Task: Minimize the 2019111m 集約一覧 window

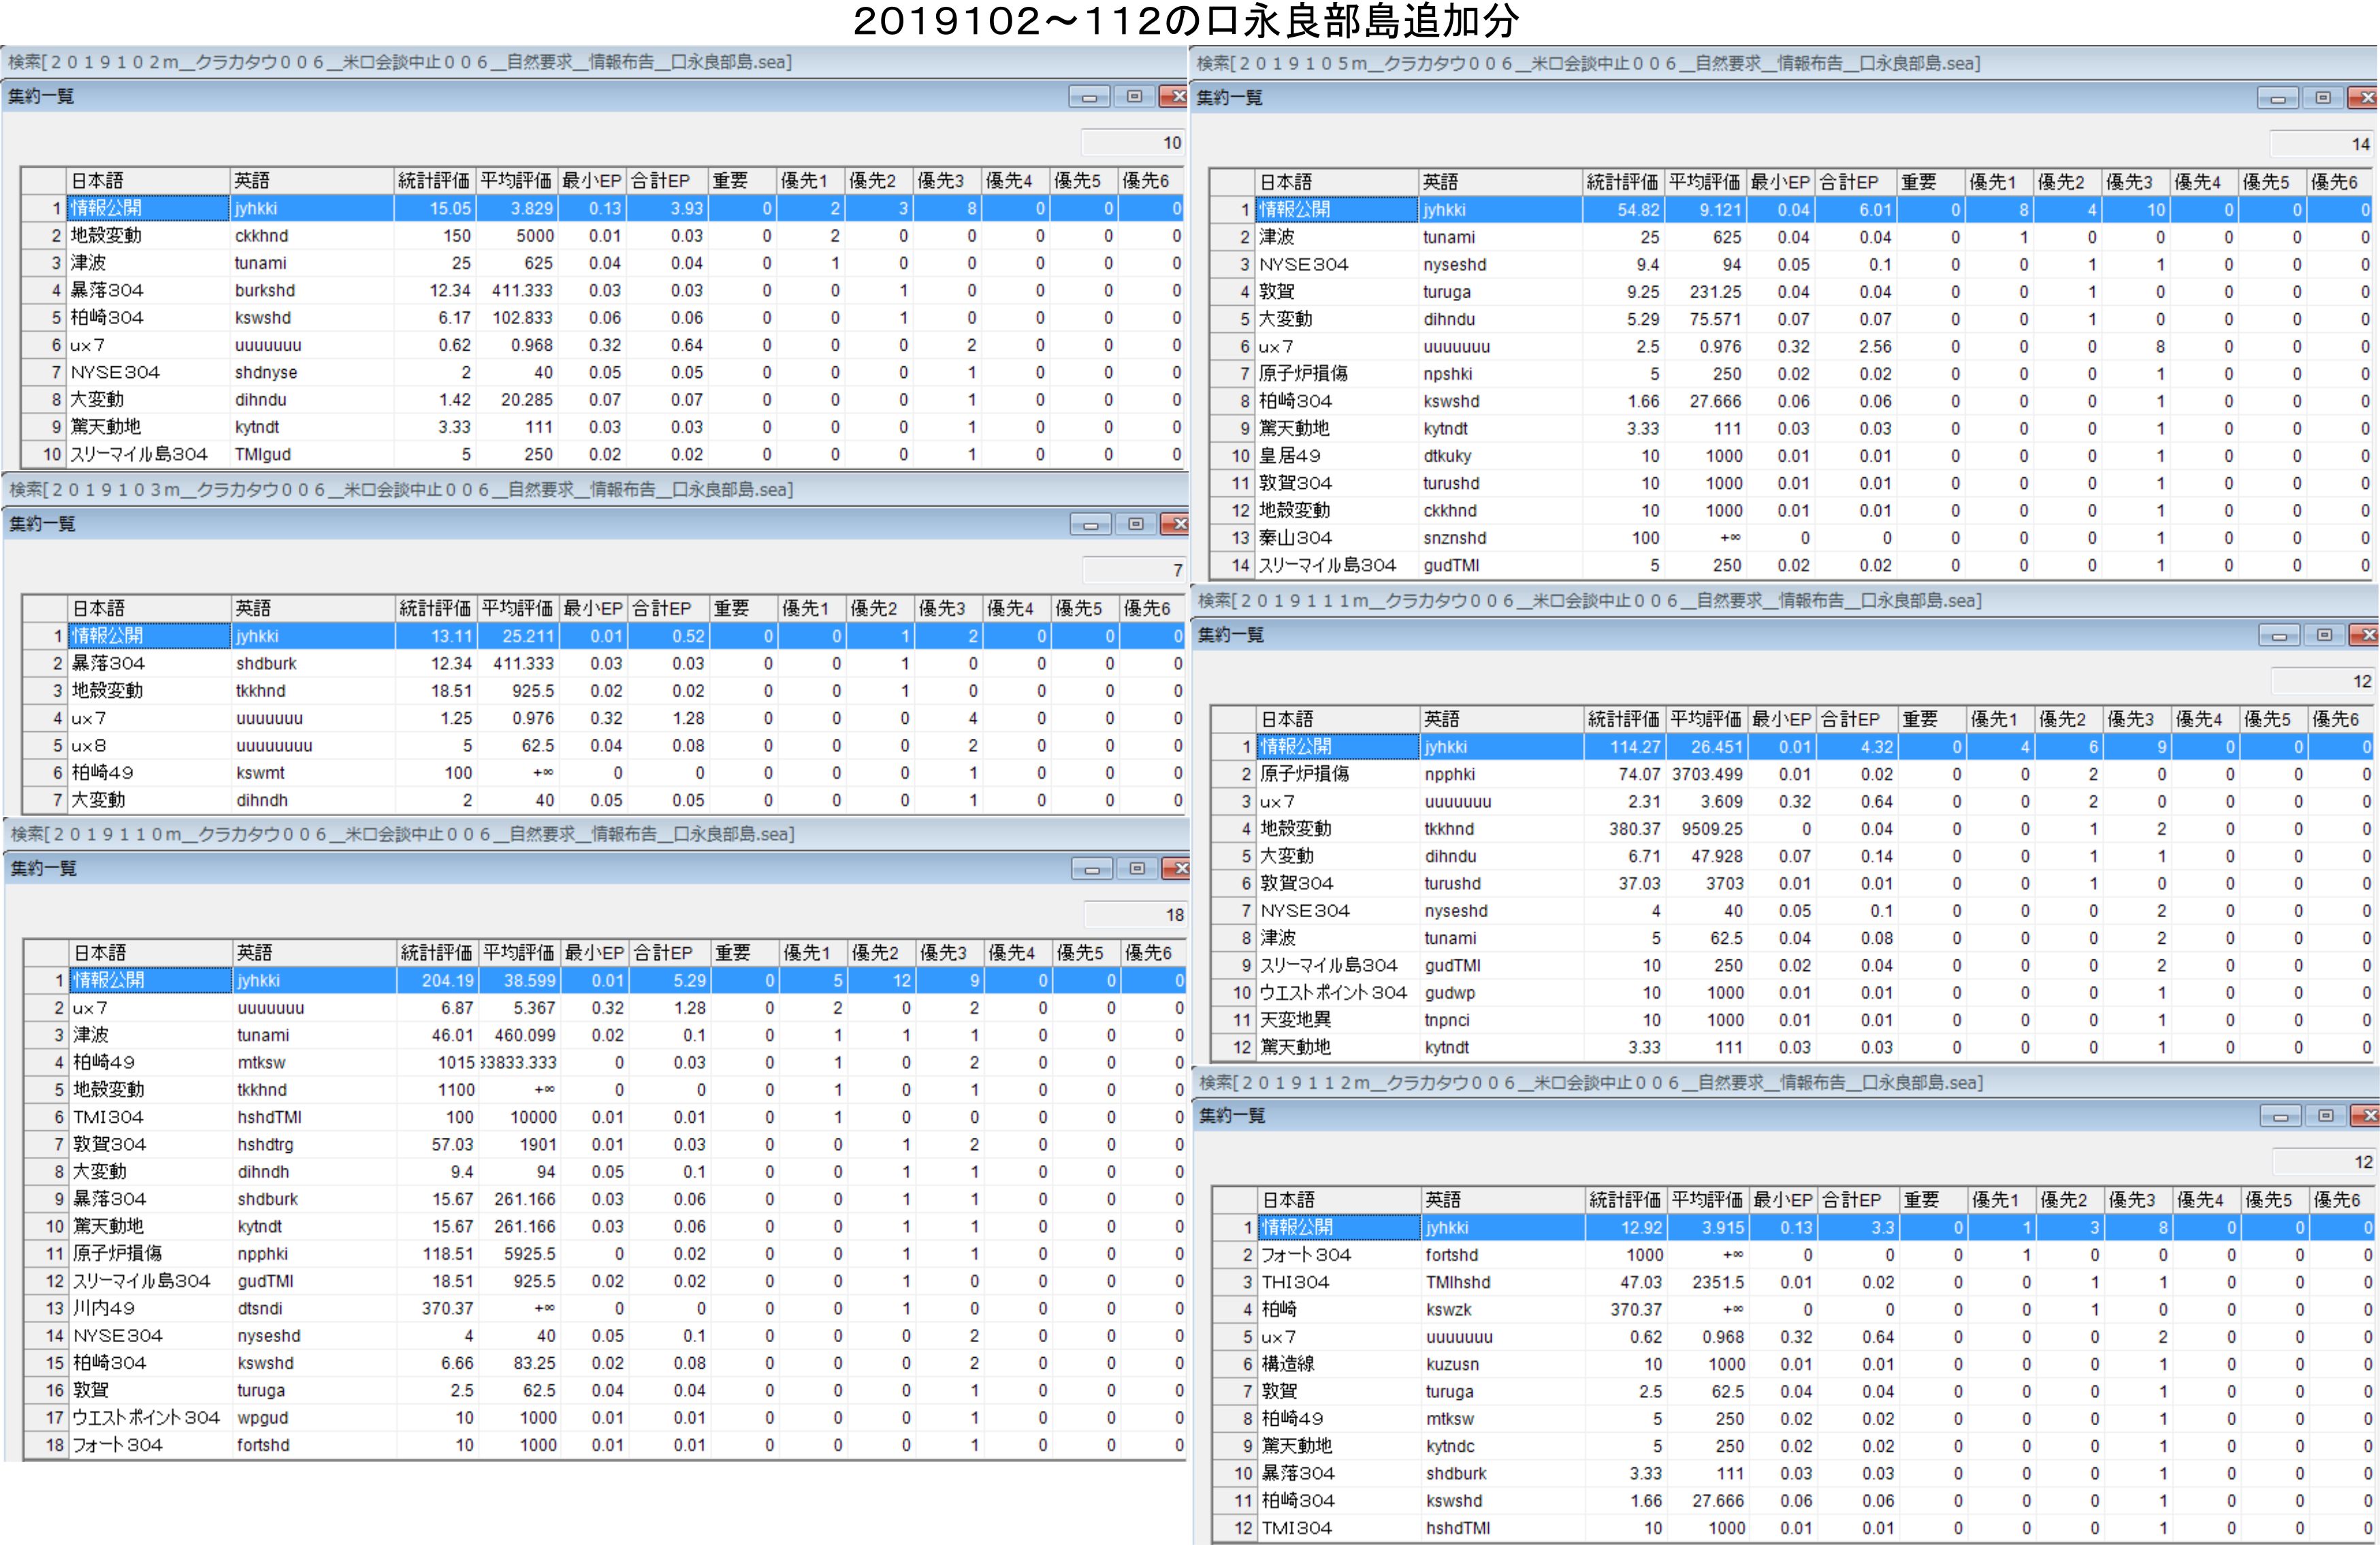Action: [x=2279, y=636]
